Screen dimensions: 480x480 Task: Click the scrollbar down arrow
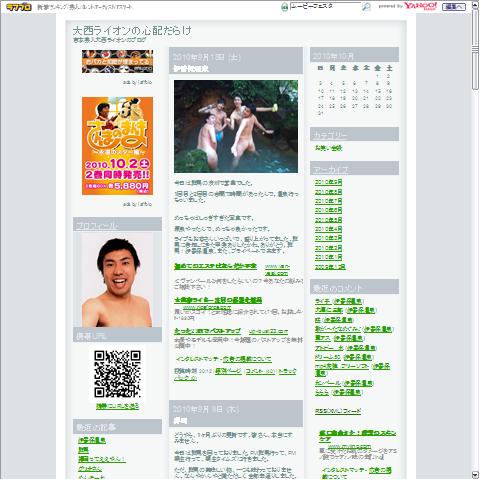(475, 475)
